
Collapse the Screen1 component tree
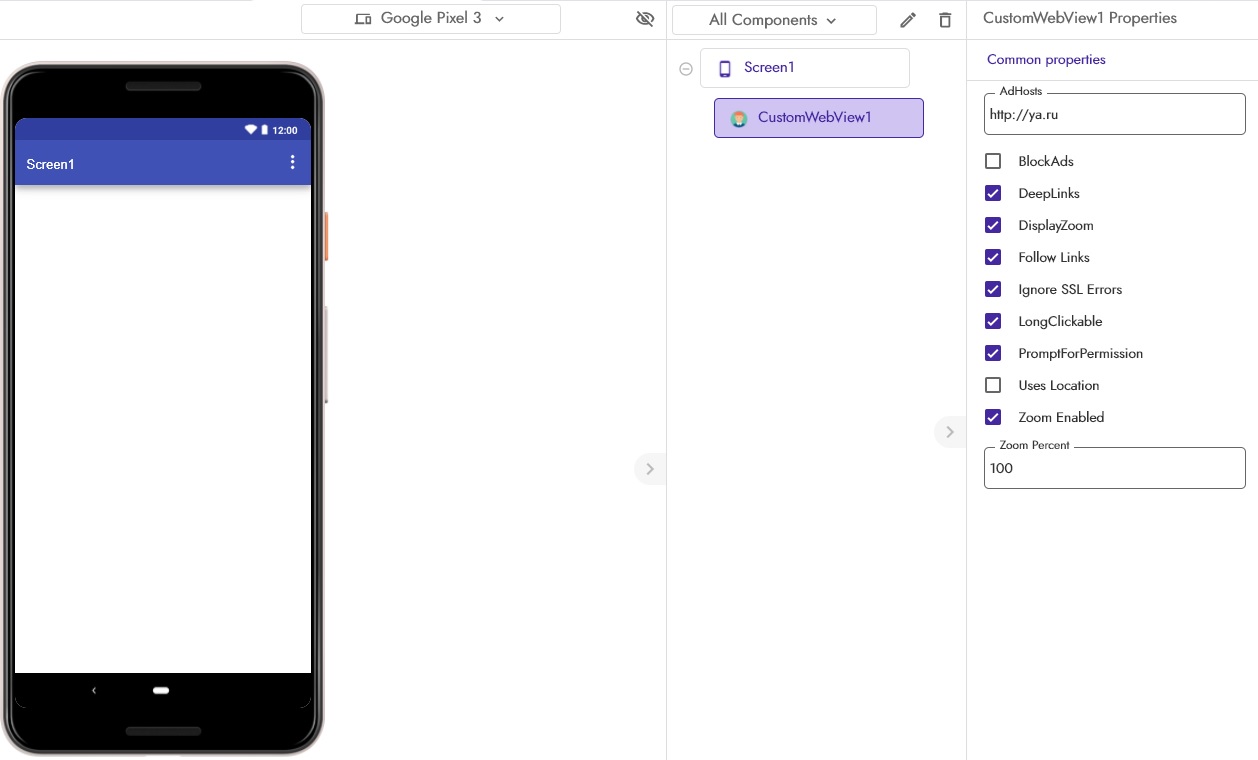click(x=686, y=68)
